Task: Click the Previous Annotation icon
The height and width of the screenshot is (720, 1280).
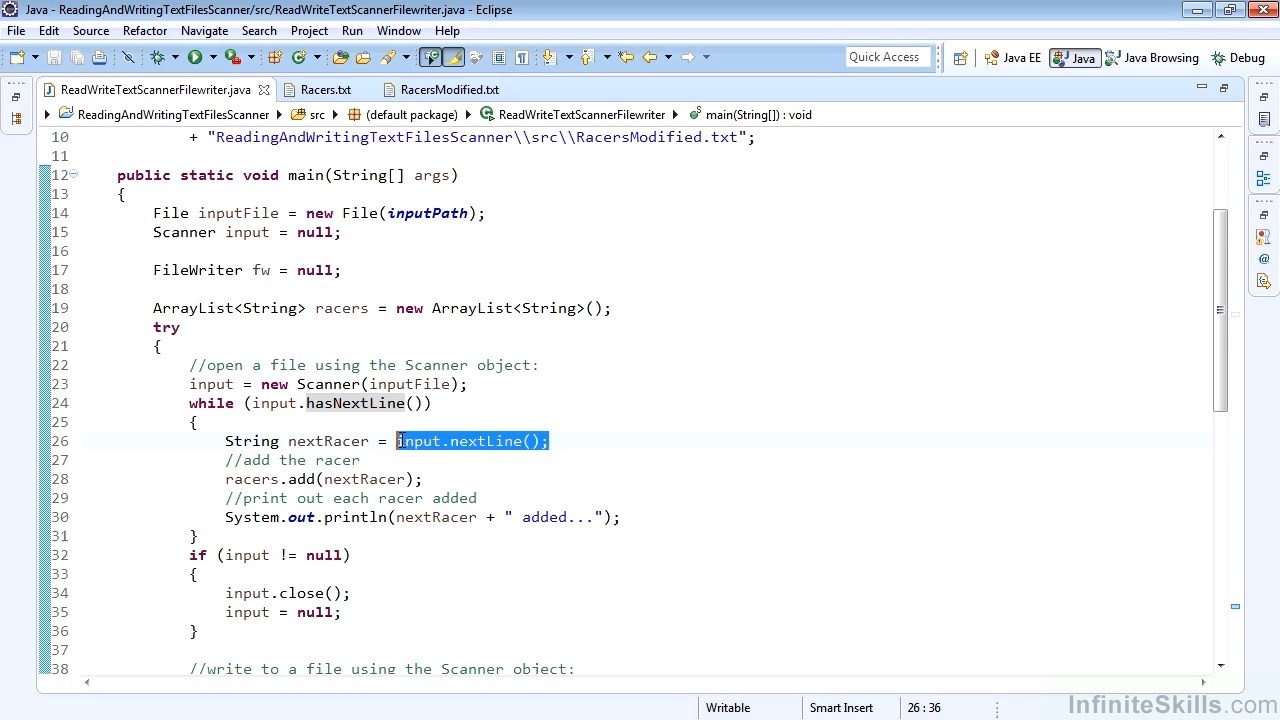Action: point(587,57)
